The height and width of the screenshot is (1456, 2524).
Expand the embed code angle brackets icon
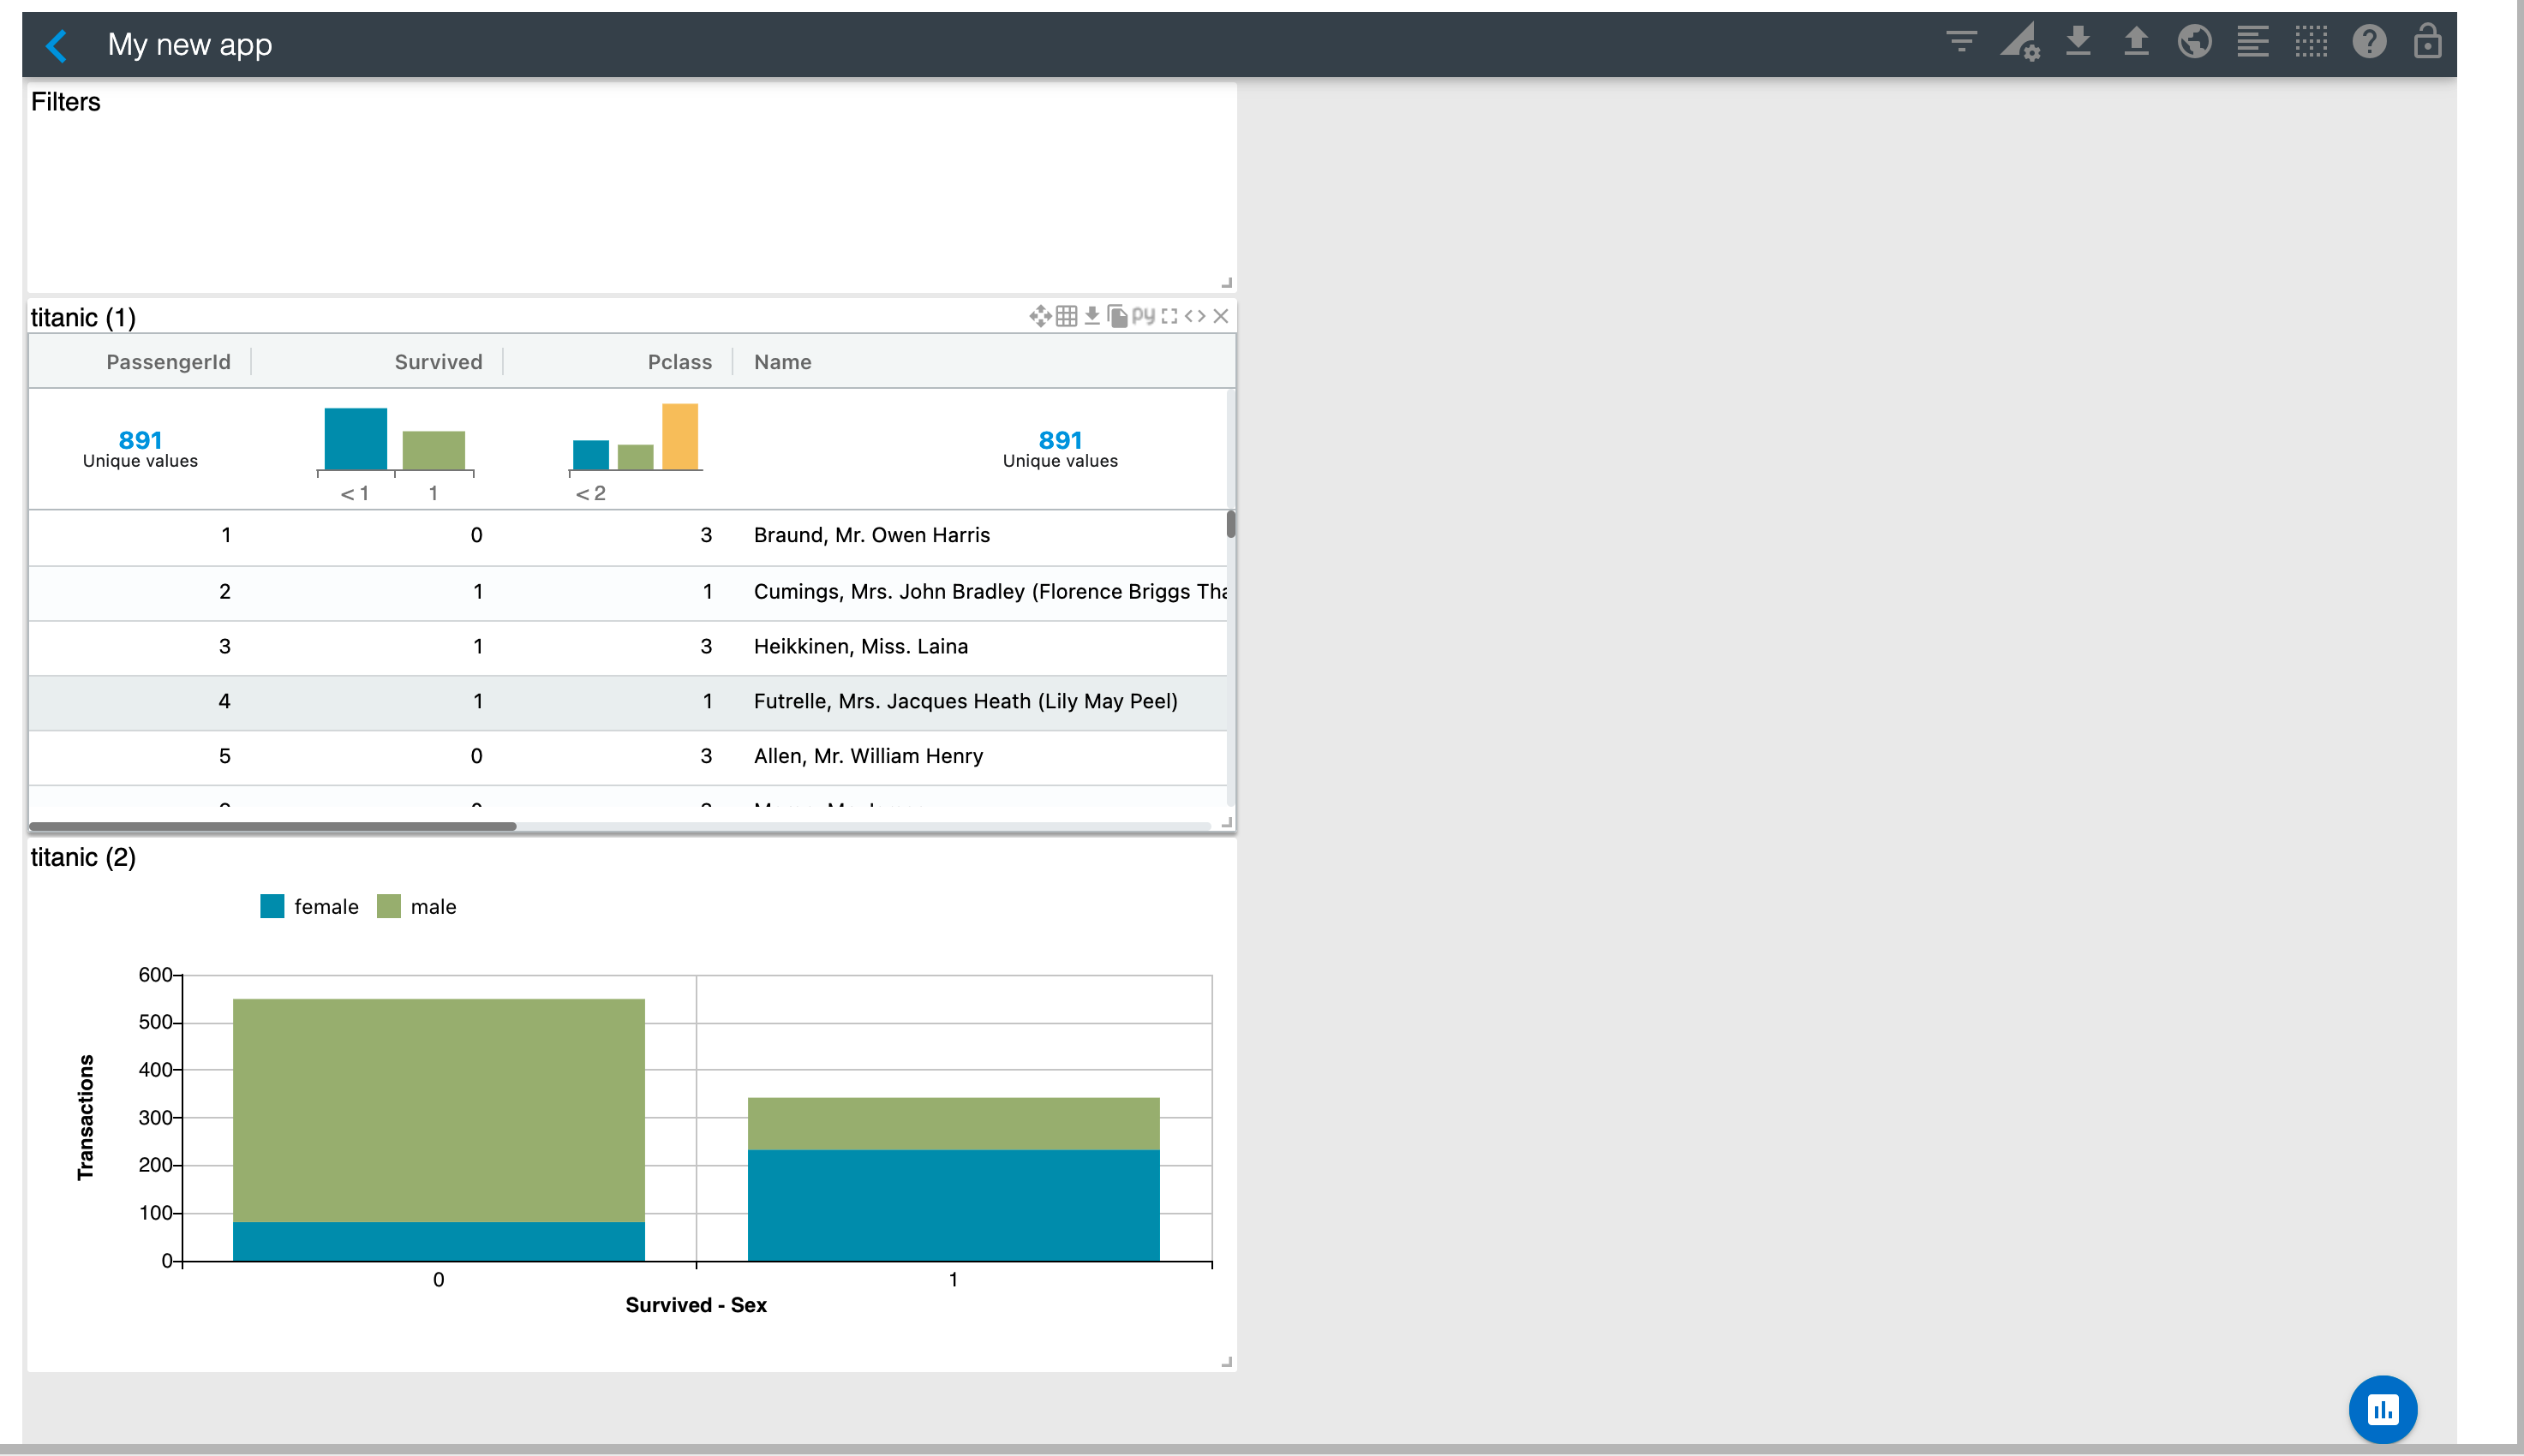pyautogui.click(x=1195, y=316)
